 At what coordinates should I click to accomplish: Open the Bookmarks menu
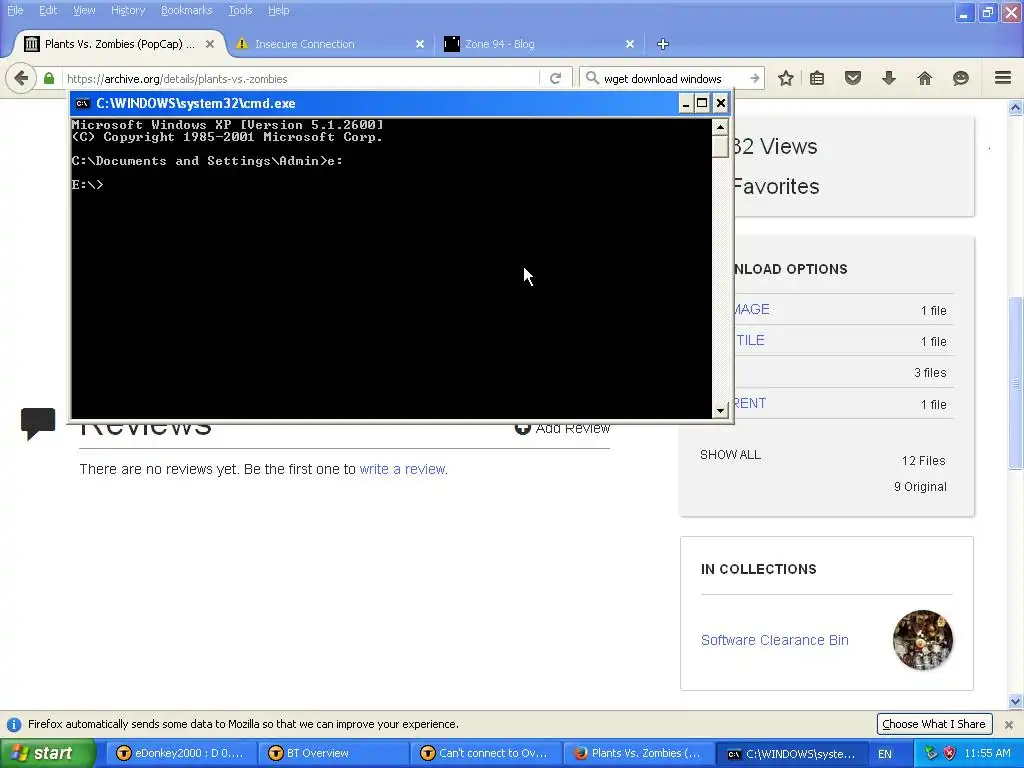[187, 10]
